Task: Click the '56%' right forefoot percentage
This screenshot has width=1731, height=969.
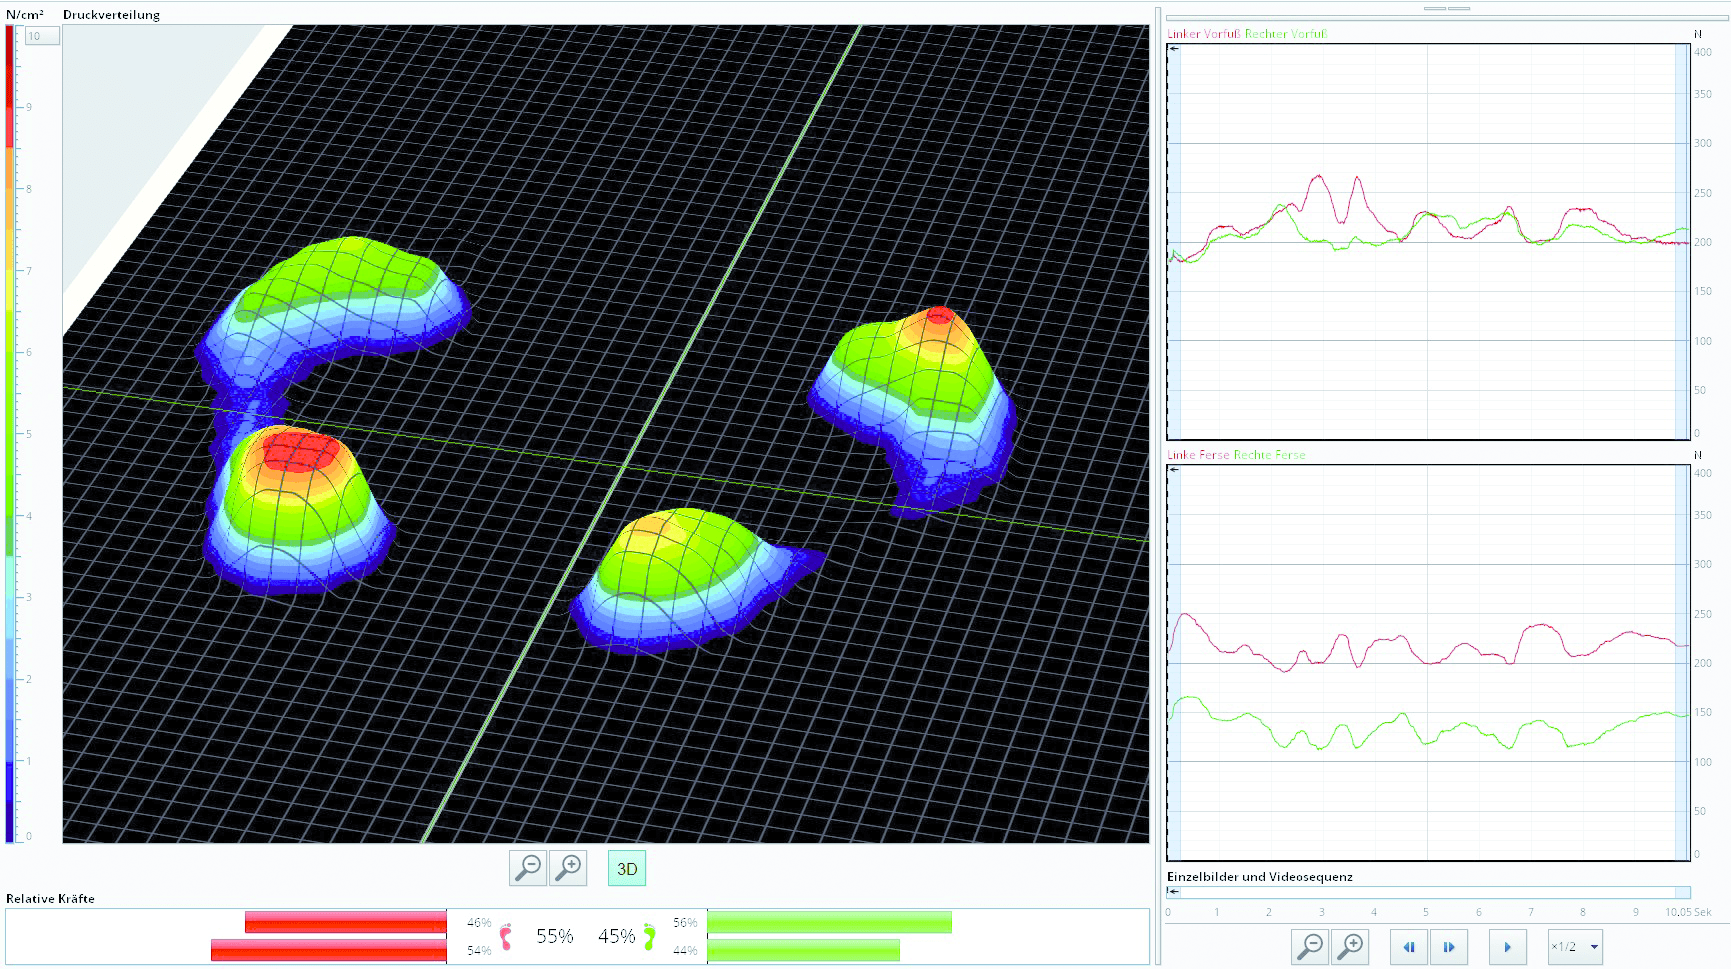Action: click(x=685, y=923)
